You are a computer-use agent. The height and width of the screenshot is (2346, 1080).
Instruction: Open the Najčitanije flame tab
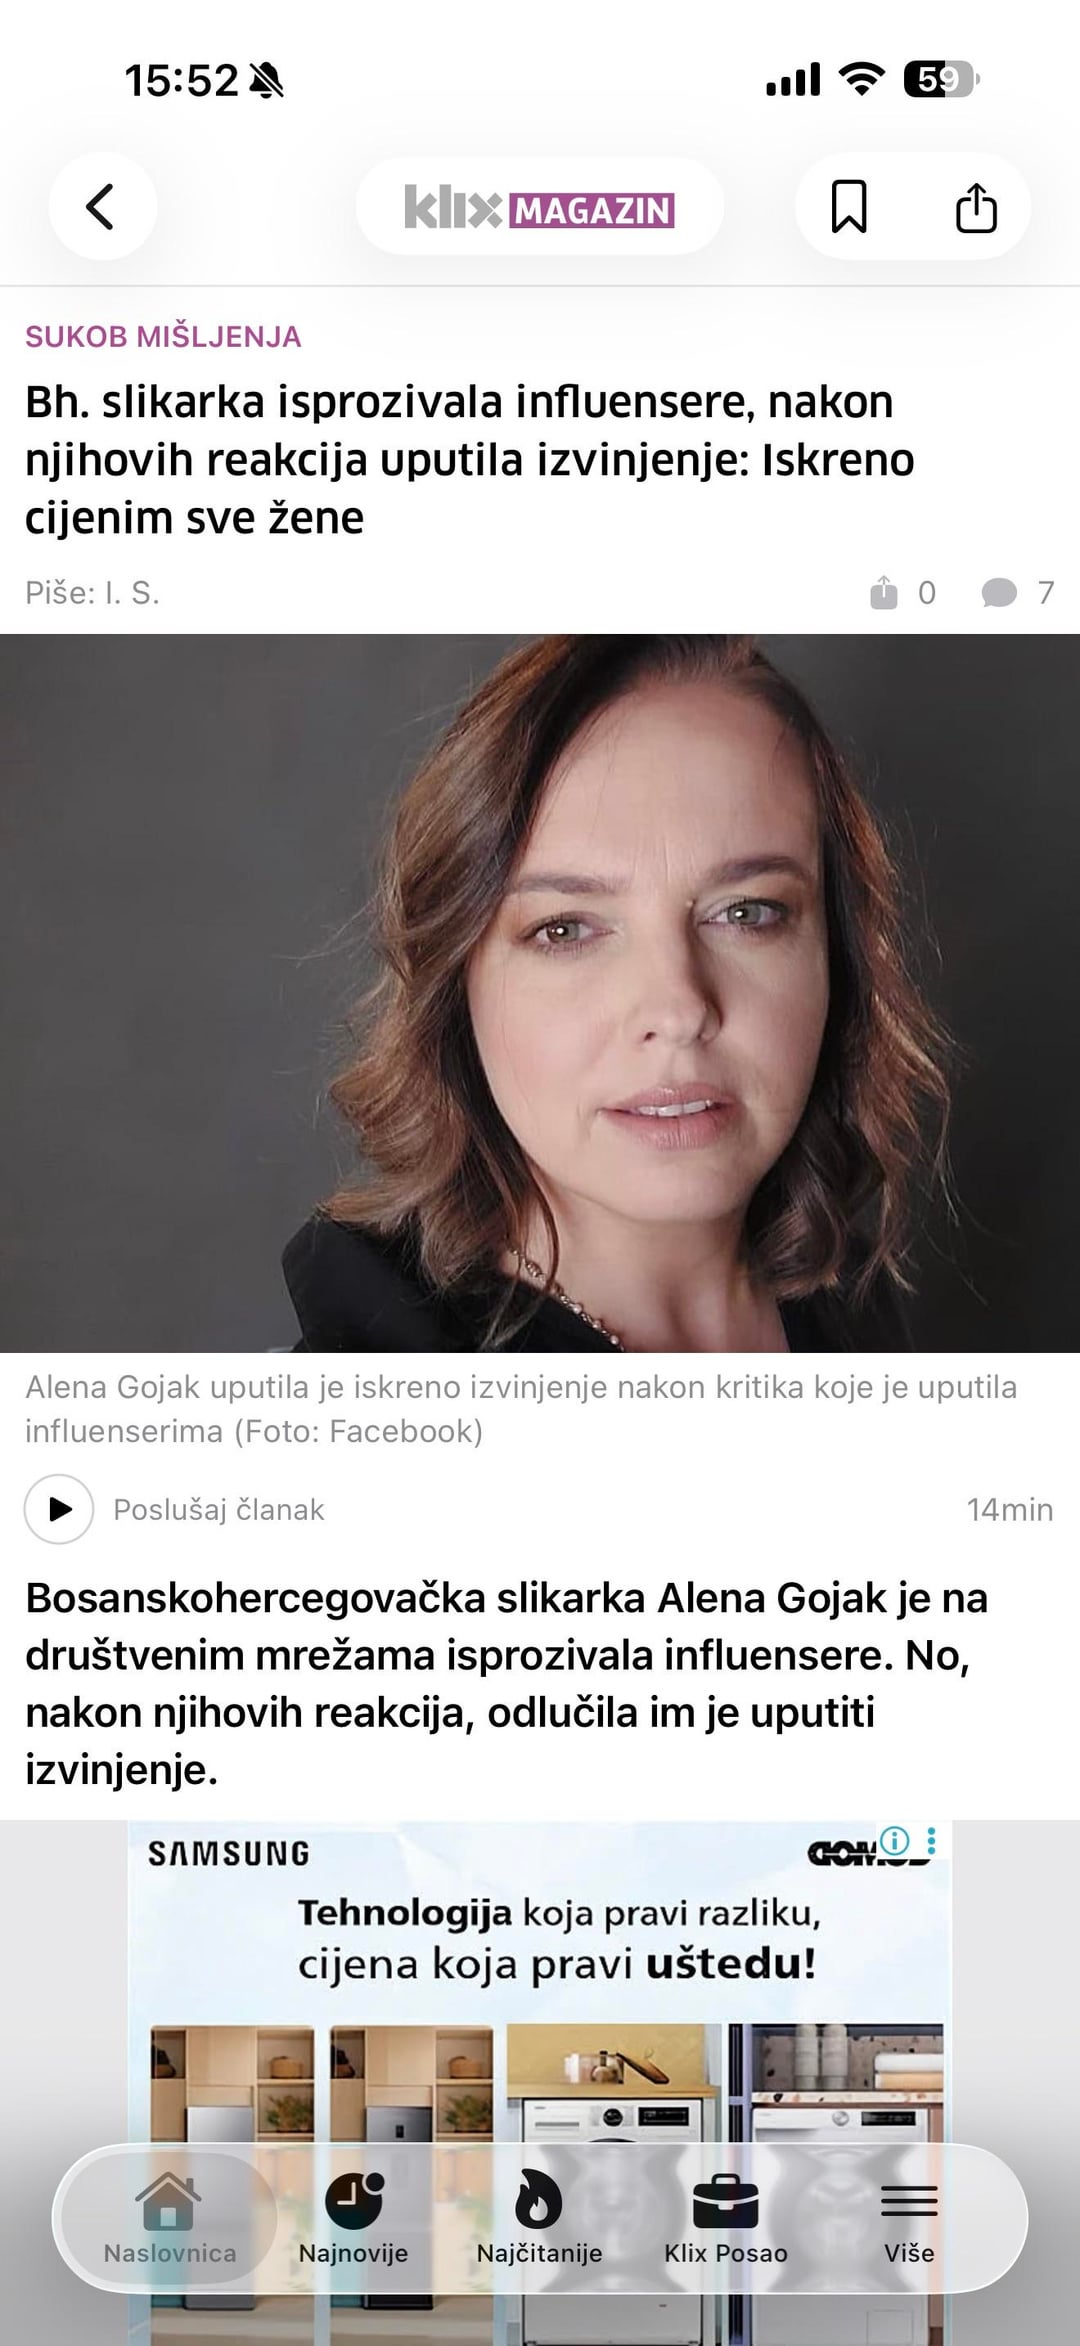[x=539, y=2217]
